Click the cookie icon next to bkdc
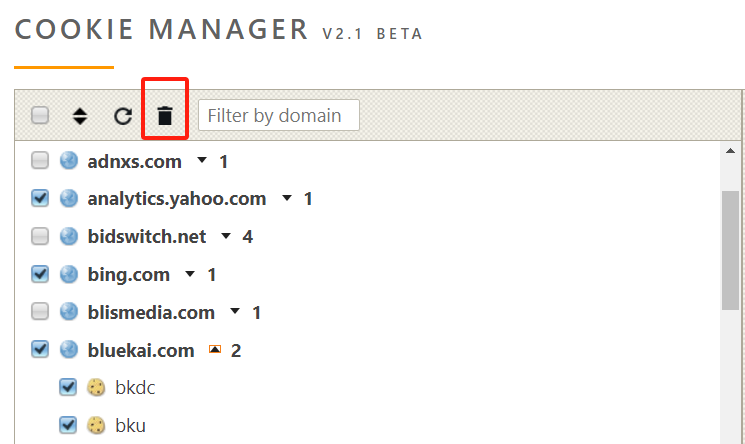The height and width of the screenshot is (444, 745). (97, 388)
